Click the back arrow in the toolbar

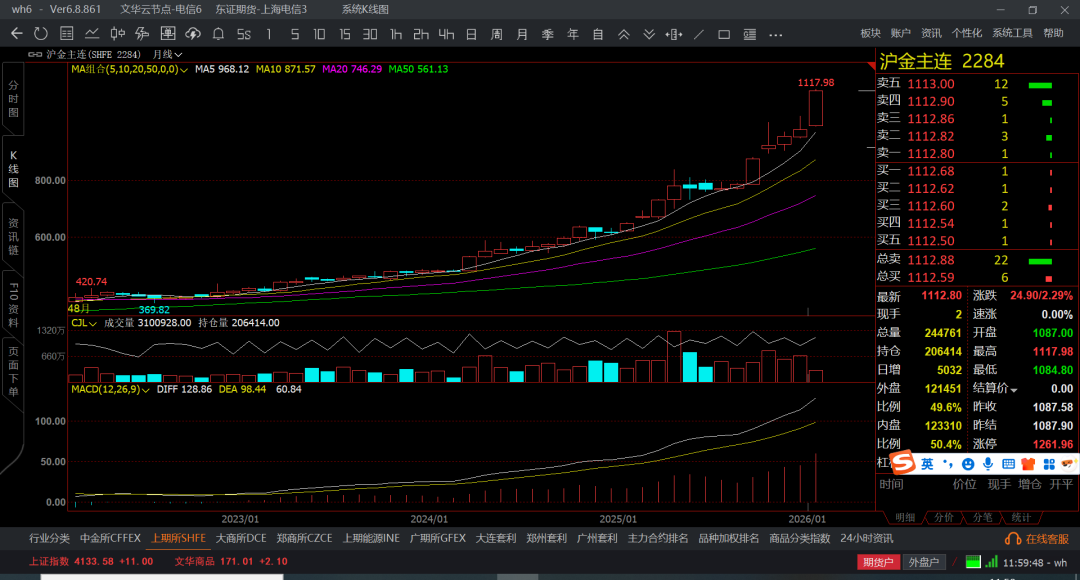(x=16, y=34)
